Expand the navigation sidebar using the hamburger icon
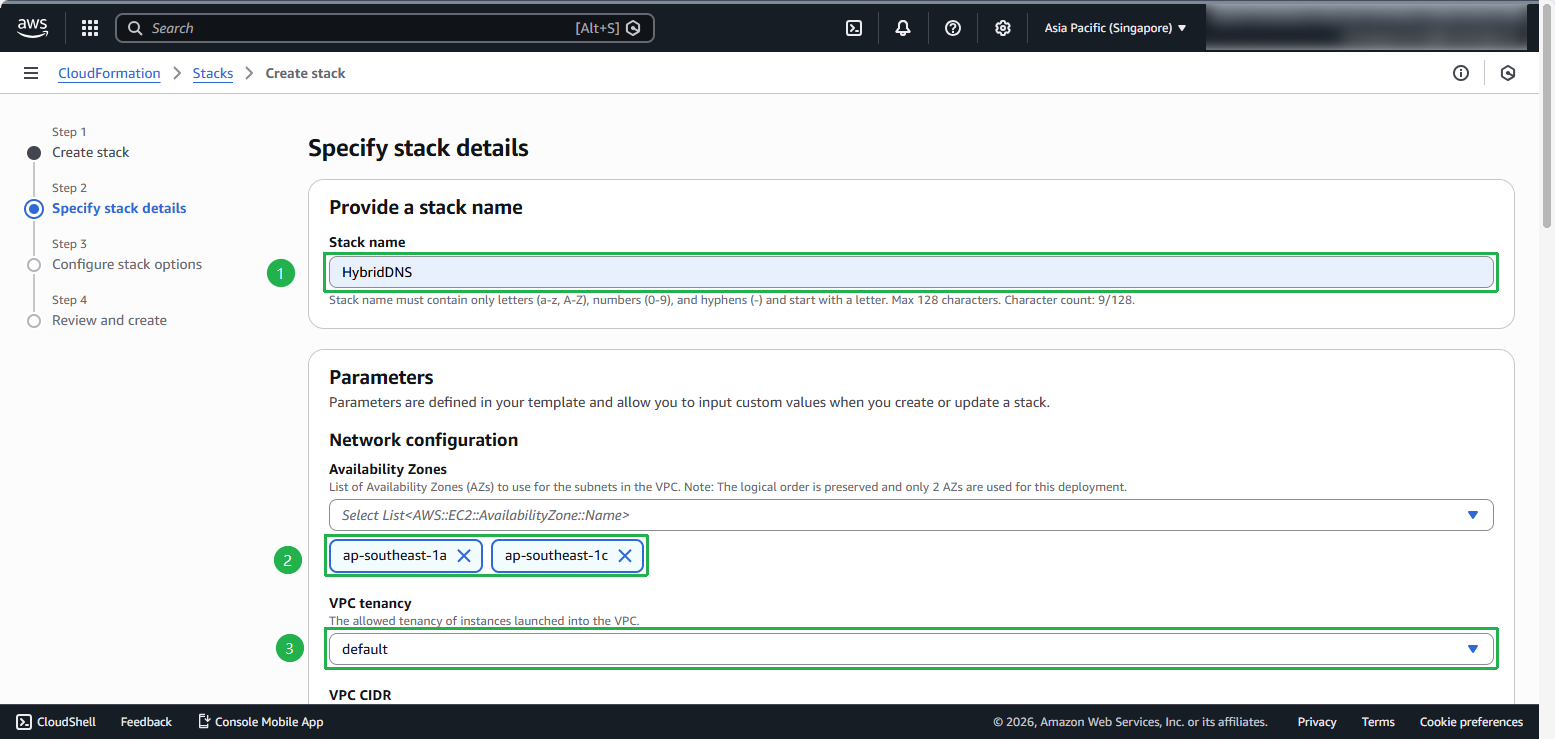Image resolution: width=1555 pixels, height=739 pixels. coord(31,72)
